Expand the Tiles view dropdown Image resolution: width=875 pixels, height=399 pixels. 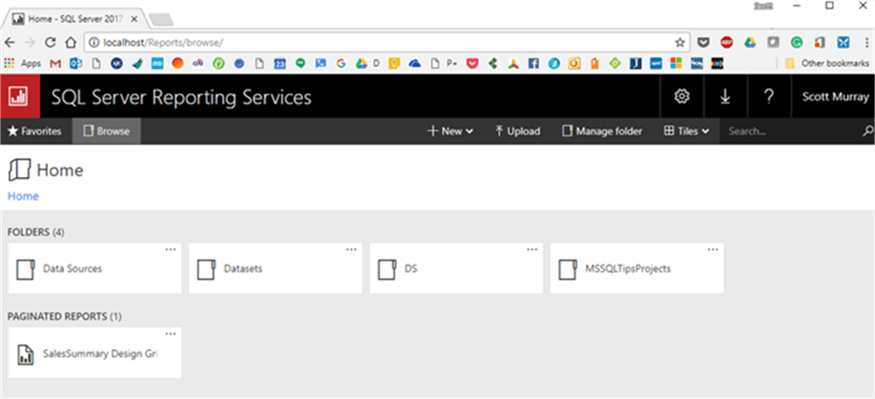686,132
